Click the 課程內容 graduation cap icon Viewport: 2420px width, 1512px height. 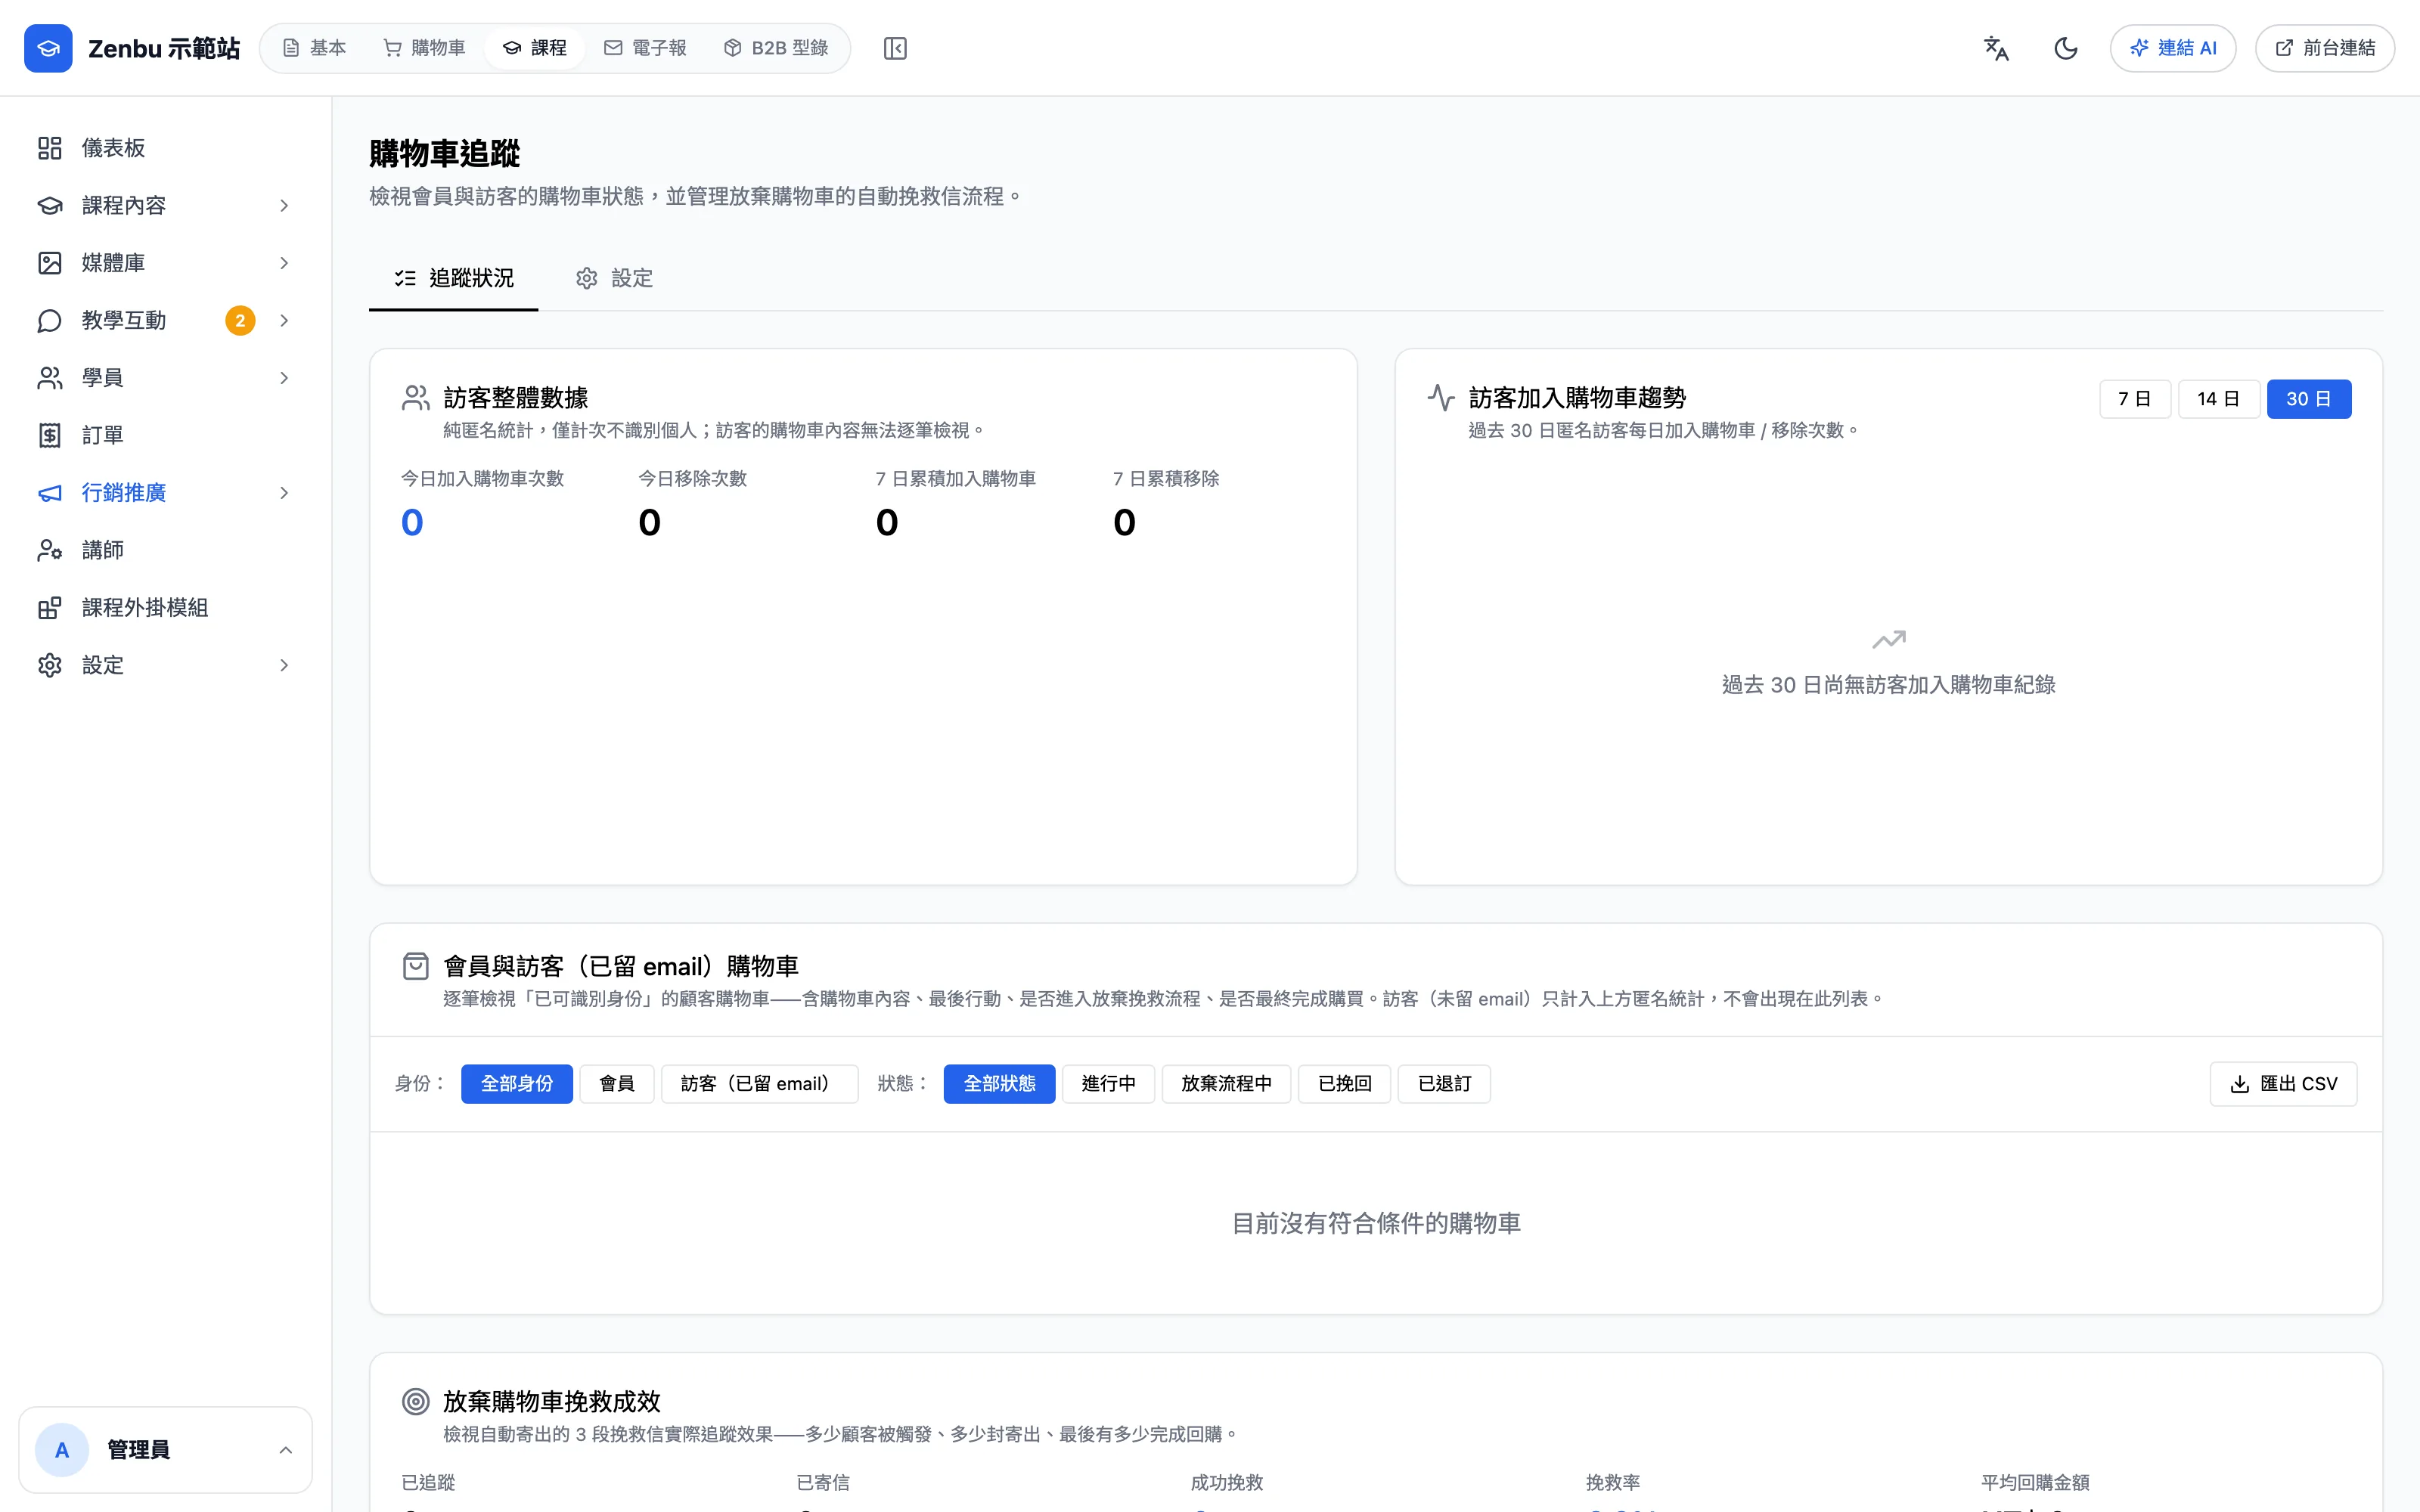(x=50, y=205)
